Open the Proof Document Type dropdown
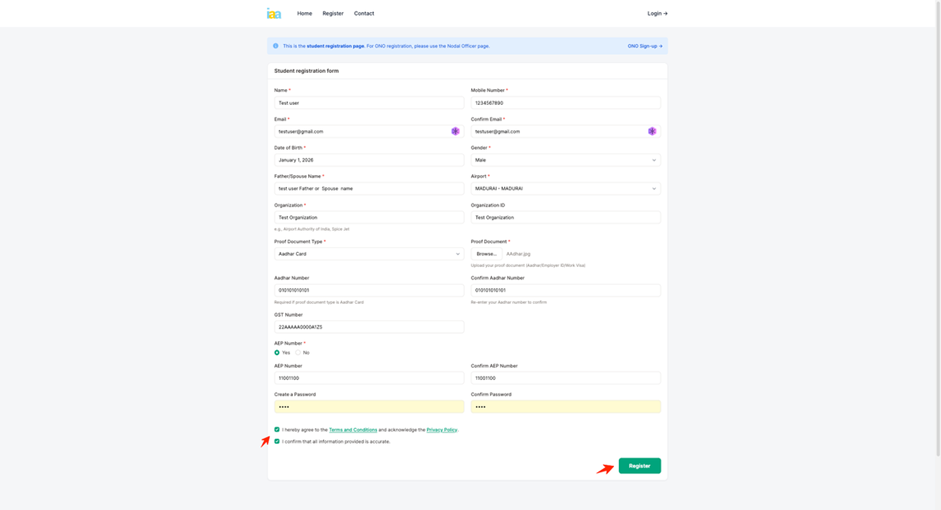941x510 pixels. 369,254
